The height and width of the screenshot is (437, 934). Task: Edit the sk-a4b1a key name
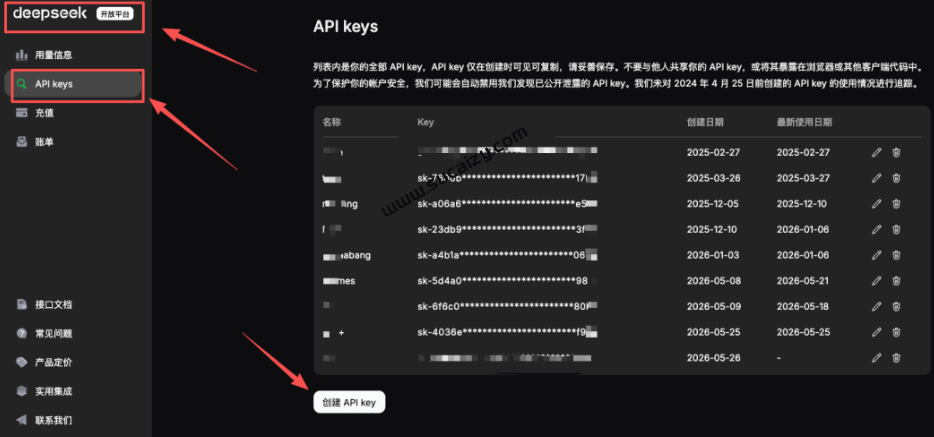pyautogui.click(x=876, y=255)
